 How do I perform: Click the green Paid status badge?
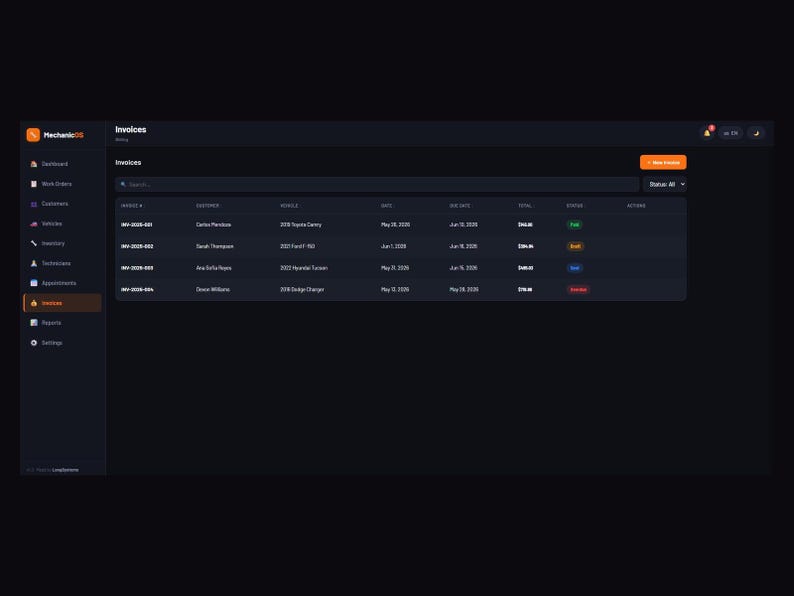[x=574, y=224]
